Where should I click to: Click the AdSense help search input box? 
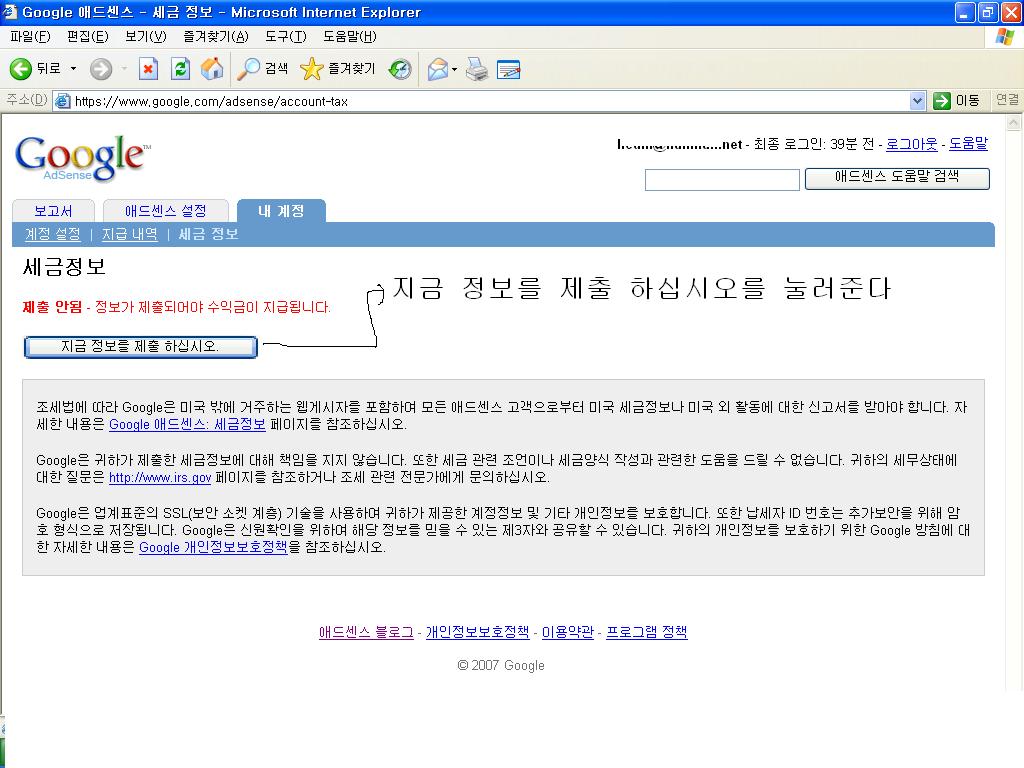[x=722, y=180]
